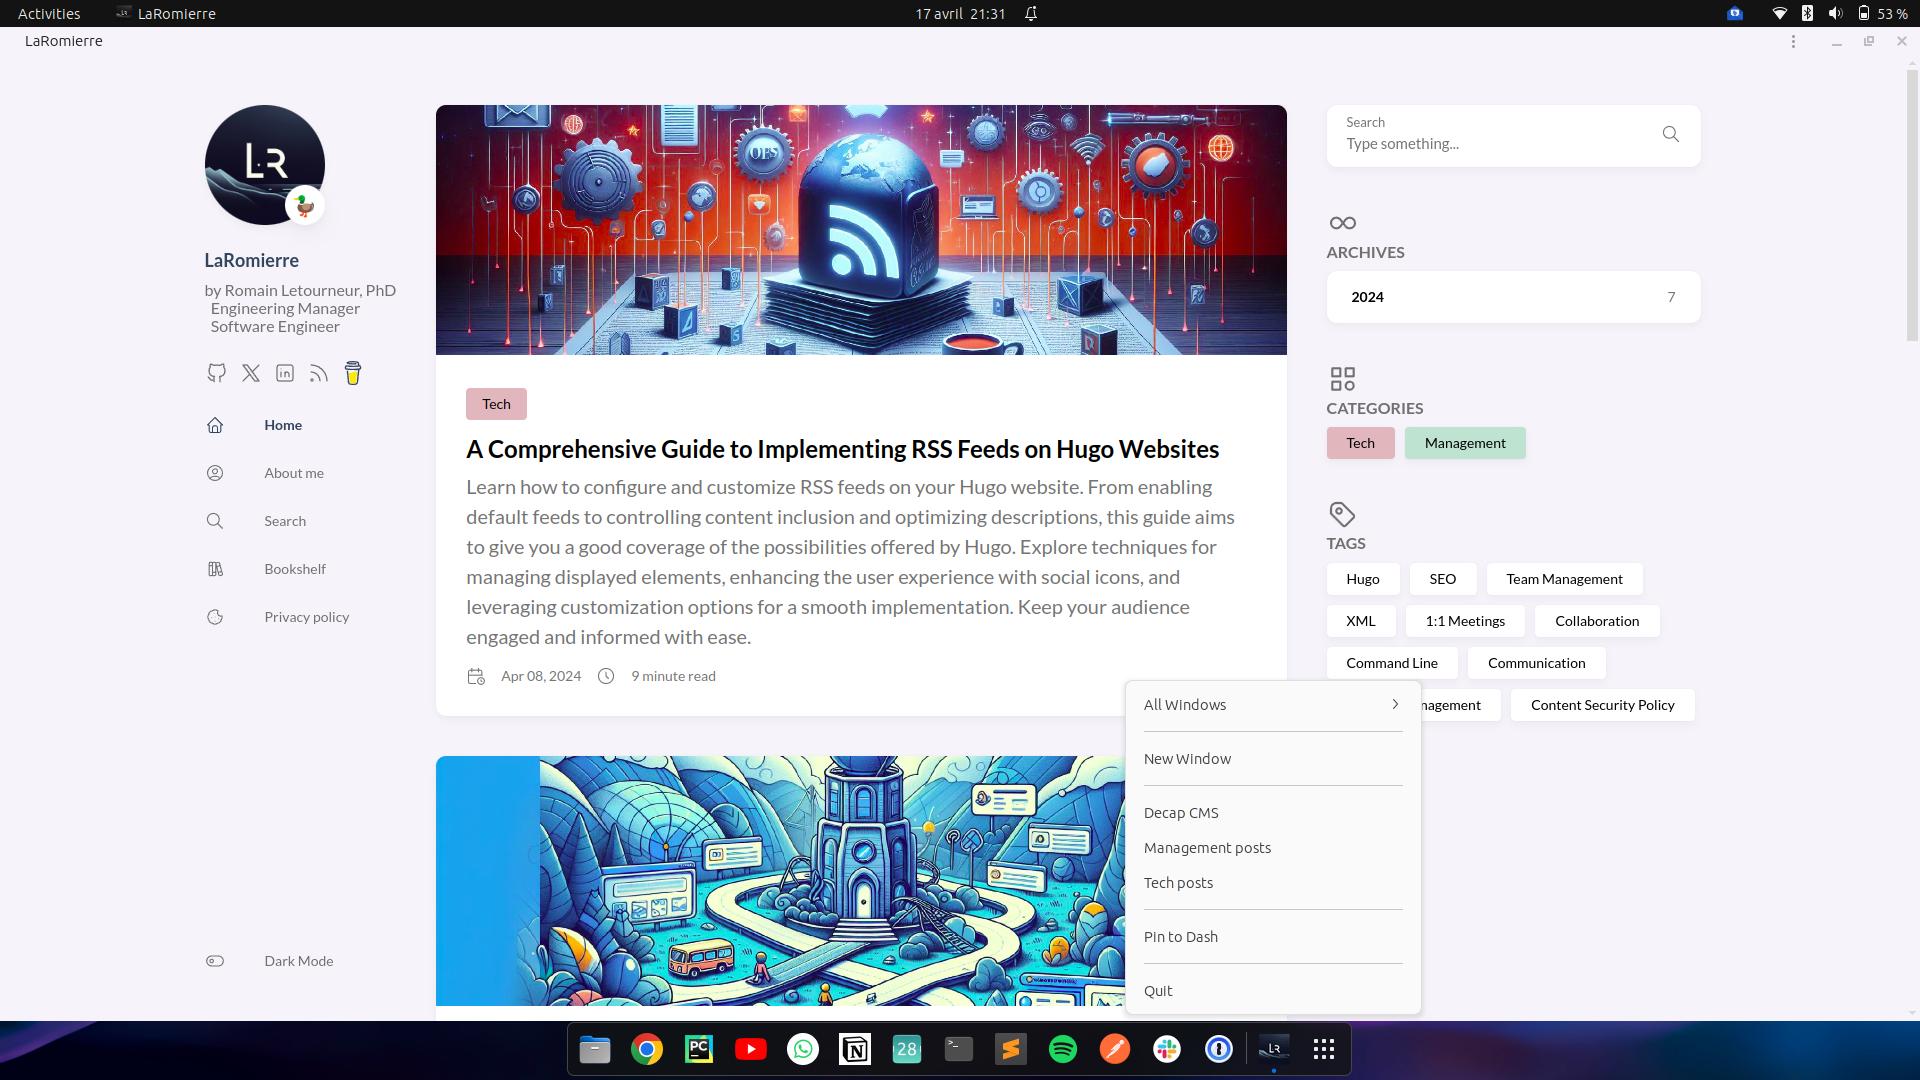Select Pin to Dash
The width and height of the screenshot is (1920, 1080).
[x=1272, y=937]
